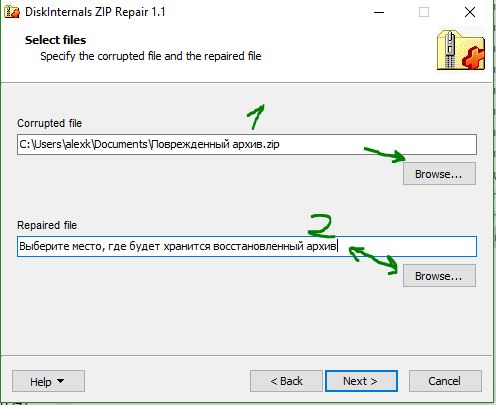This screenshot has height=405, width=496.
Task: Close the ZIP Repair window
Action: tap(470, 12)
